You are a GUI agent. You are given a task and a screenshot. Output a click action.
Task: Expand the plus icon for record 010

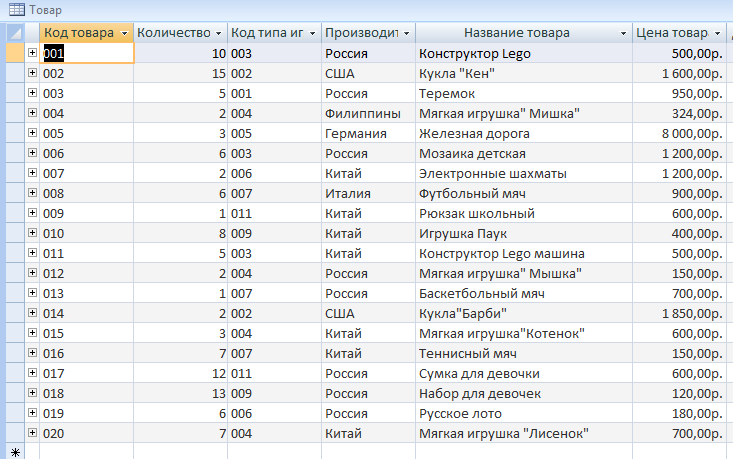click(32, 233)
